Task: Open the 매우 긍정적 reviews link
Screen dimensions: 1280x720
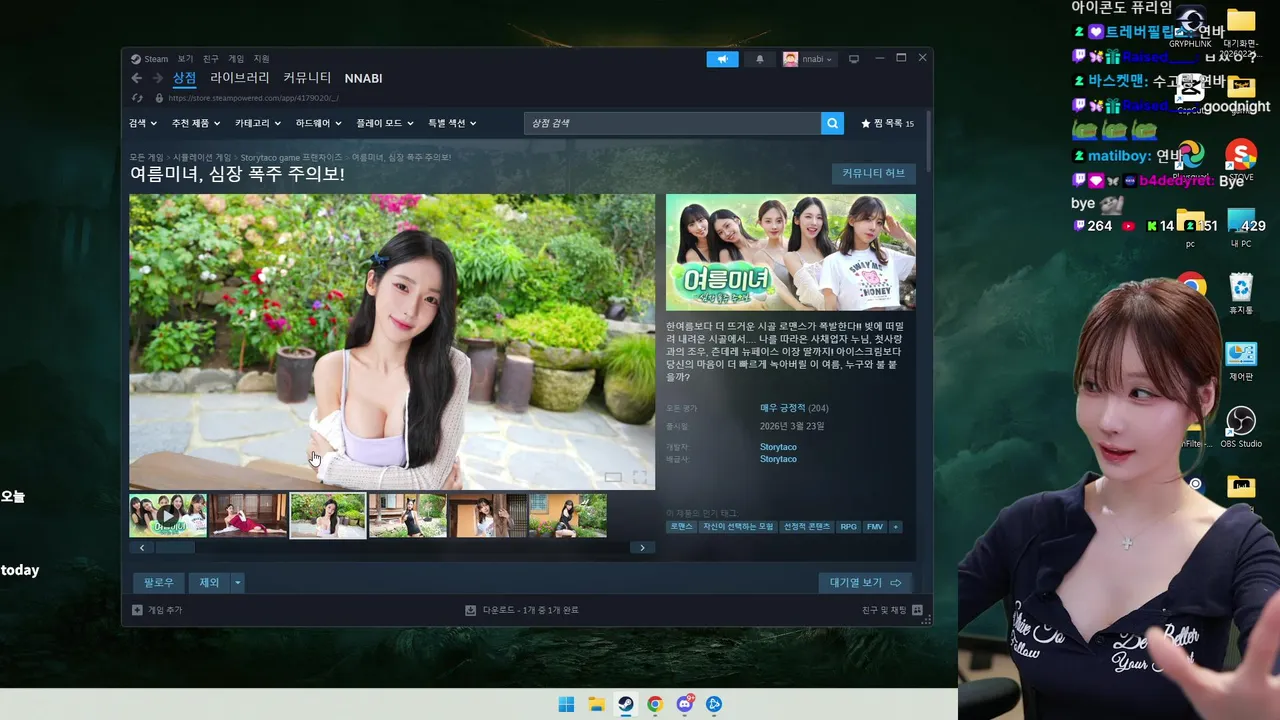Action: pyautogui.click(x=782, y=408)
